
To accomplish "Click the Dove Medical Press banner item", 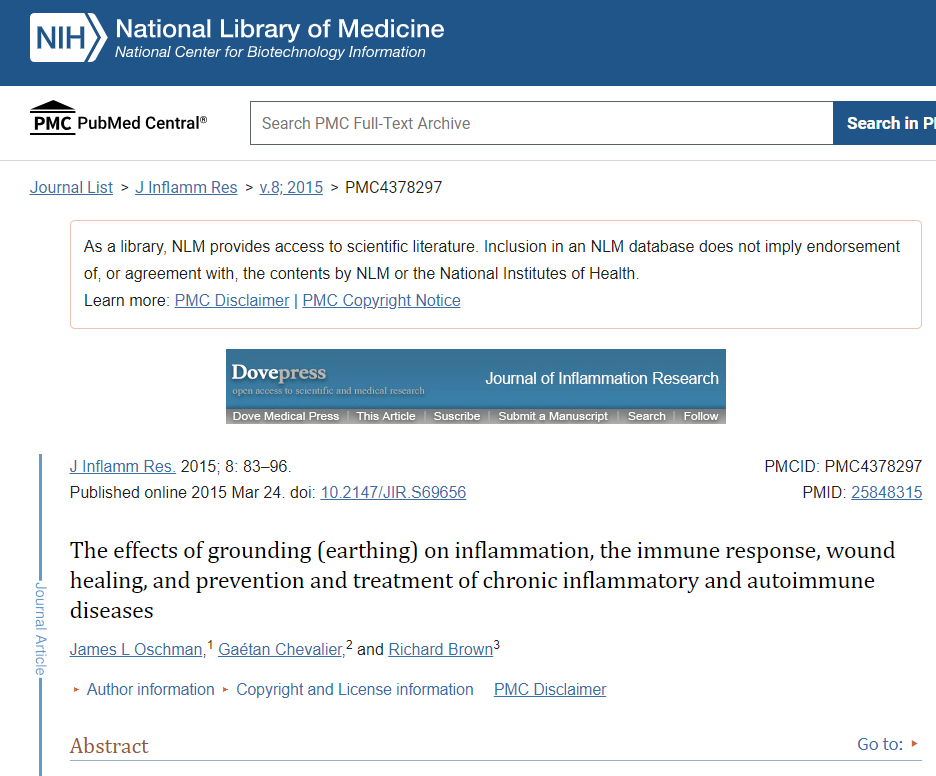I will tap(285, 416).
